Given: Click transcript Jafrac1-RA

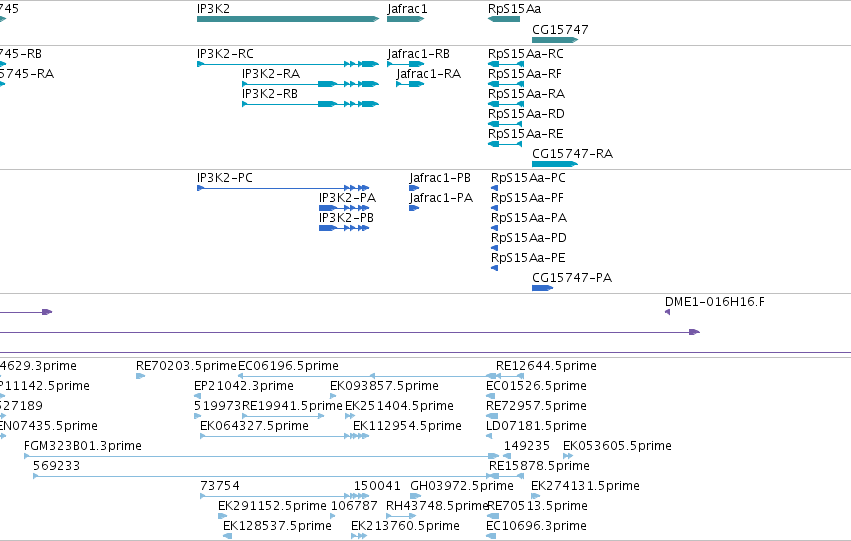Looking at the screenshot, I should (410, 84).
